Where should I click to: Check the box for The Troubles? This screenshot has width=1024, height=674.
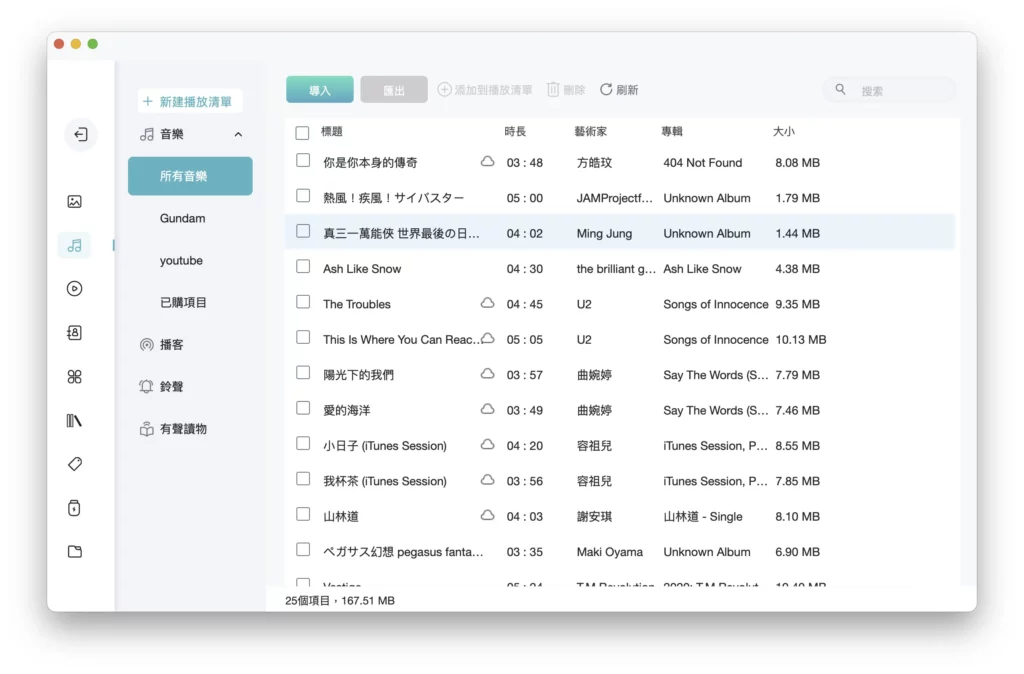(303, 302)
